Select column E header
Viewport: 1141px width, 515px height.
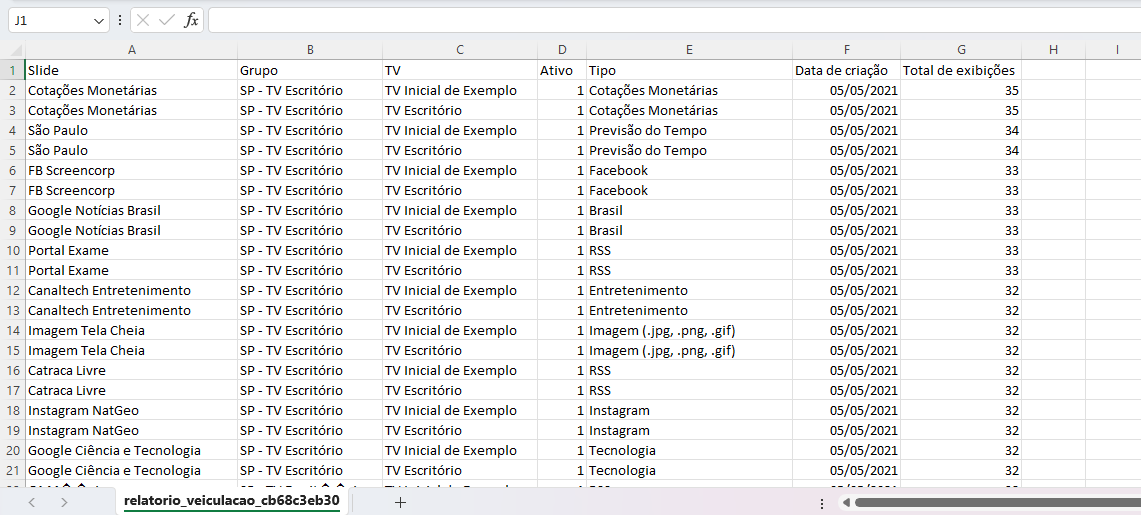689,50
